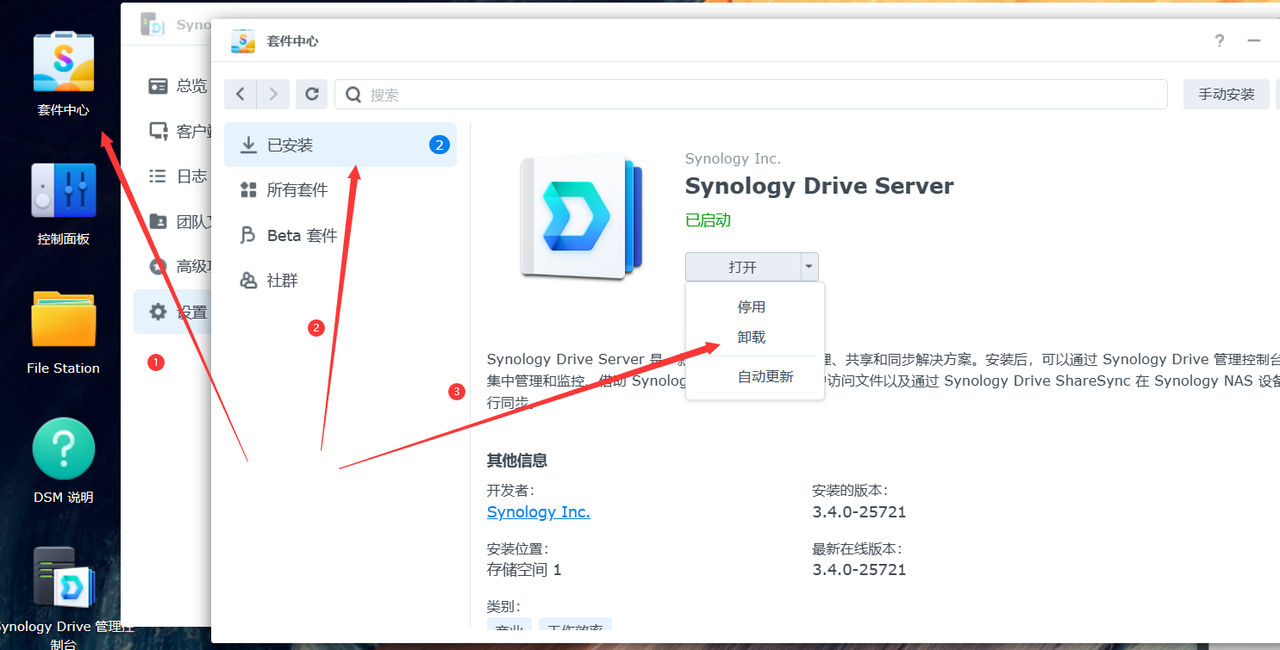Image resolution: width=1280 pixels, height=650 pixels.
Task: Click the 手动安装 button
Action: pyautogui.click(x=1226, y=94)
